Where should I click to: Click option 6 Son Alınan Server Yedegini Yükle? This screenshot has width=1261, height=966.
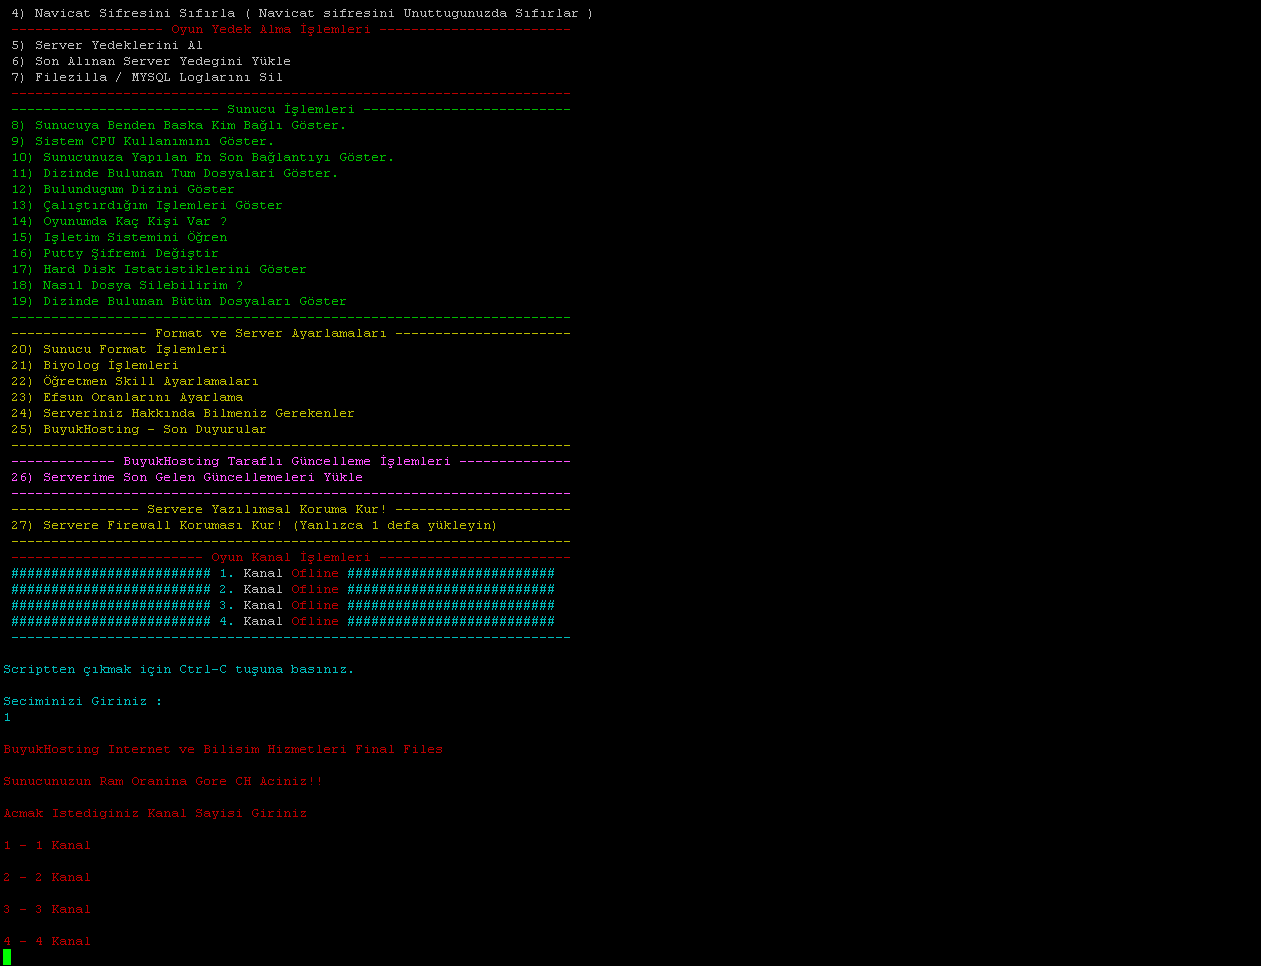[151, 61]
